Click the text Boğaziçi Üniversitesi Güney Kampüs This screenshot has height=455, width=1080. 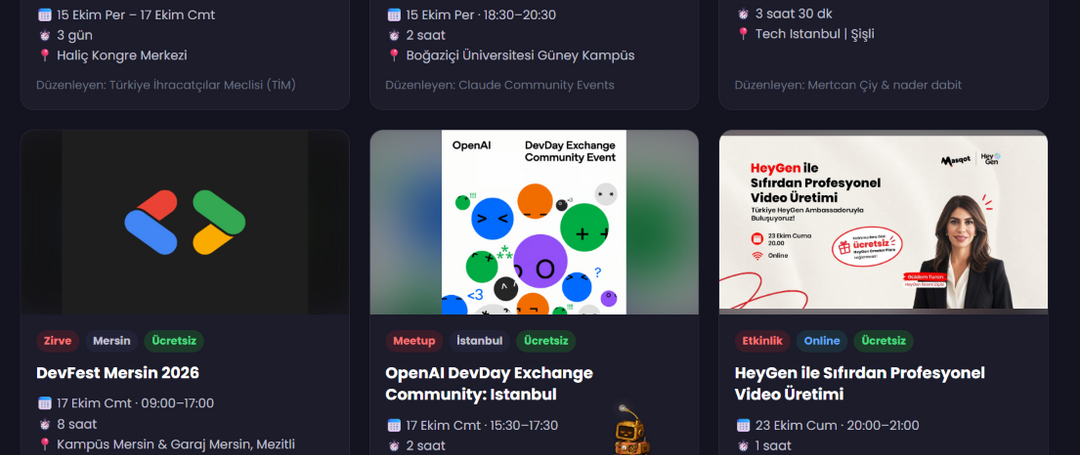coord(521,56)
